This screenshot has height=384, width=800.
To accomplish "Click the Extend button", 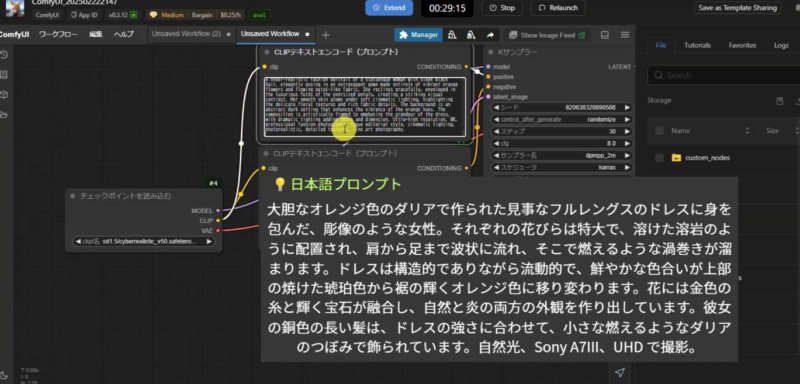I will click(x=389, y=8).
